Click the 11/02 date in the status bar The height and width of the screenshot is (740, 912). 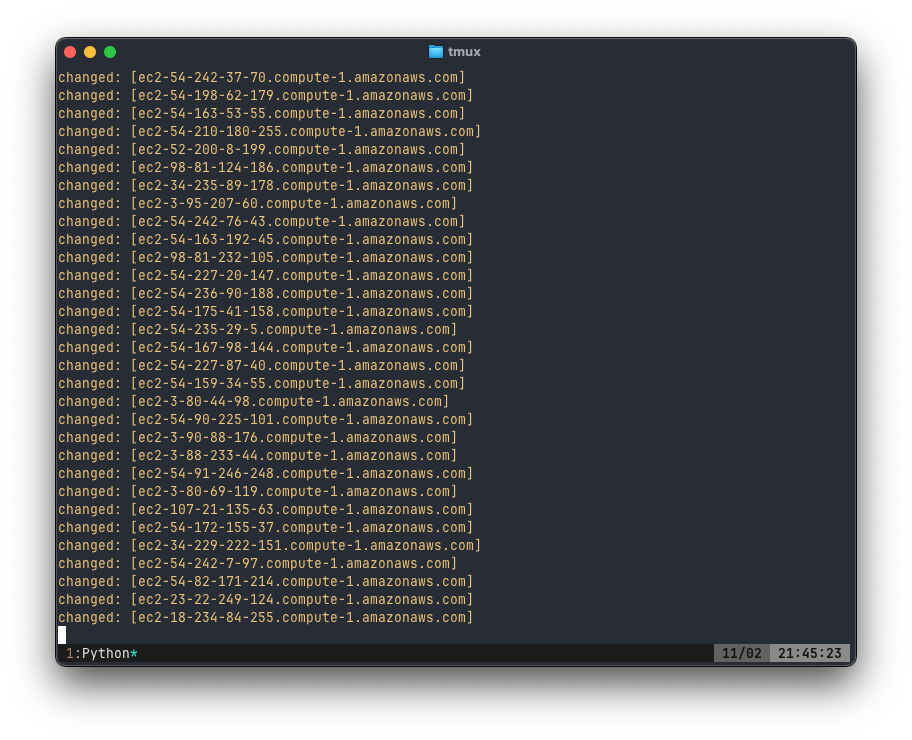(x=741, y=654)
